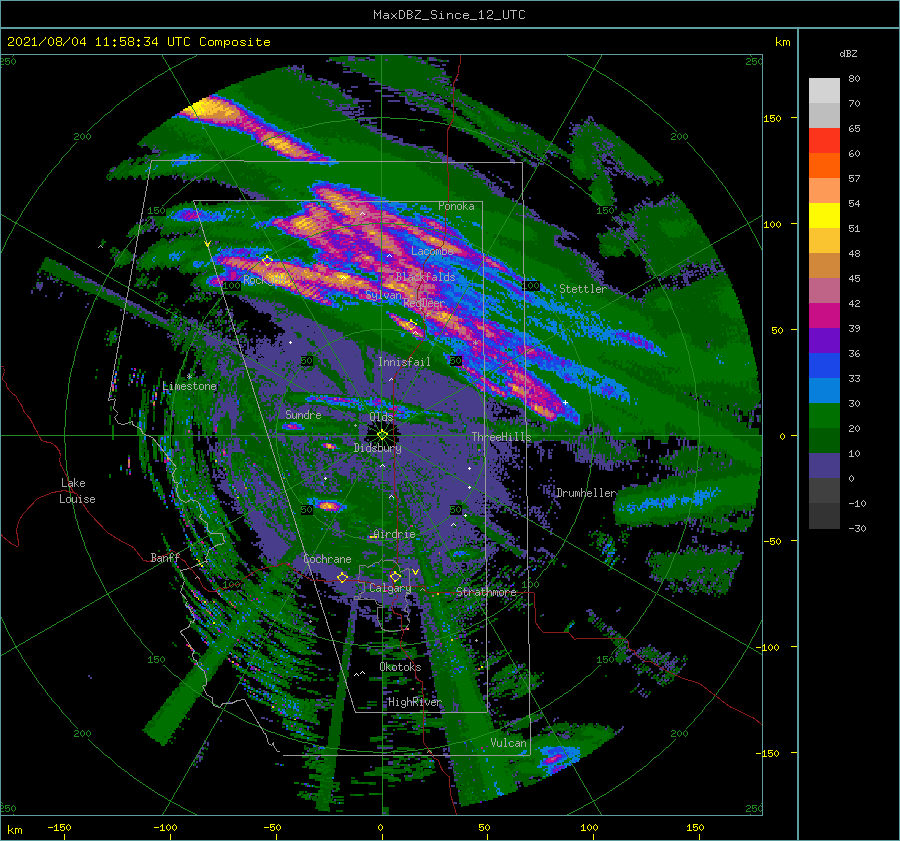This screenshot has width=900, height=841.
Task: Click the white plus marker southeast of storm band
Action: coord(565,402)
